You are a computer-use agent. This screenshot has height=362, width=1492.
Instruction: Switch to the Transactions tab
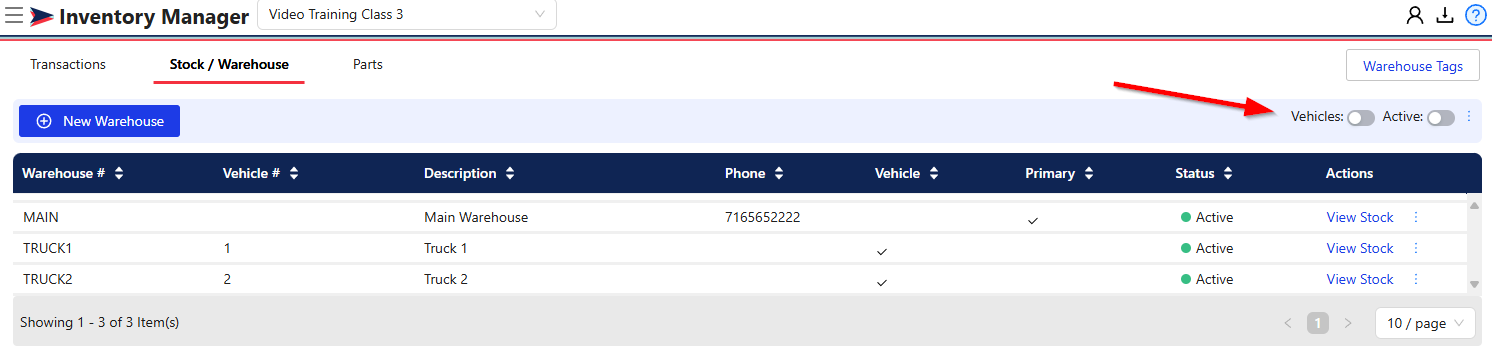click(x=68, y=64)
